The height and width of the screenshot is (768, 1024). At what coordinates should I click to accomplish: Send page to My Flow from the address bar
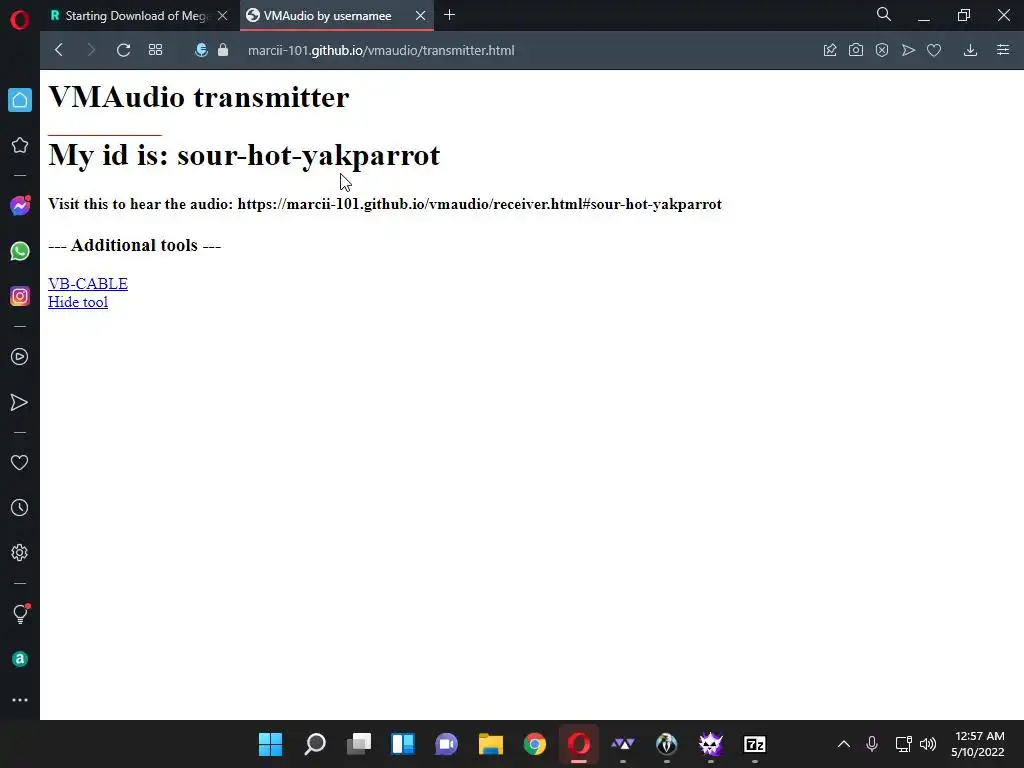(908, 50)
